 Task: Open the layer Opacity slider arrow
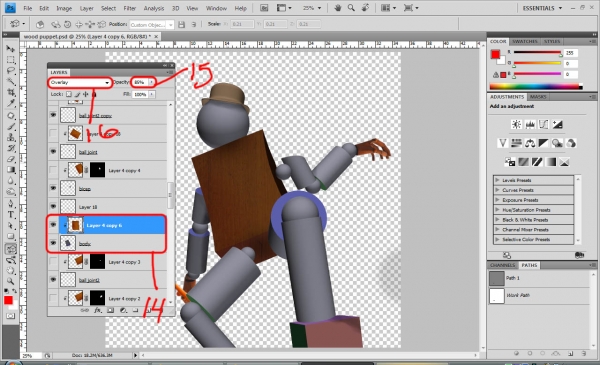[152, 82]
